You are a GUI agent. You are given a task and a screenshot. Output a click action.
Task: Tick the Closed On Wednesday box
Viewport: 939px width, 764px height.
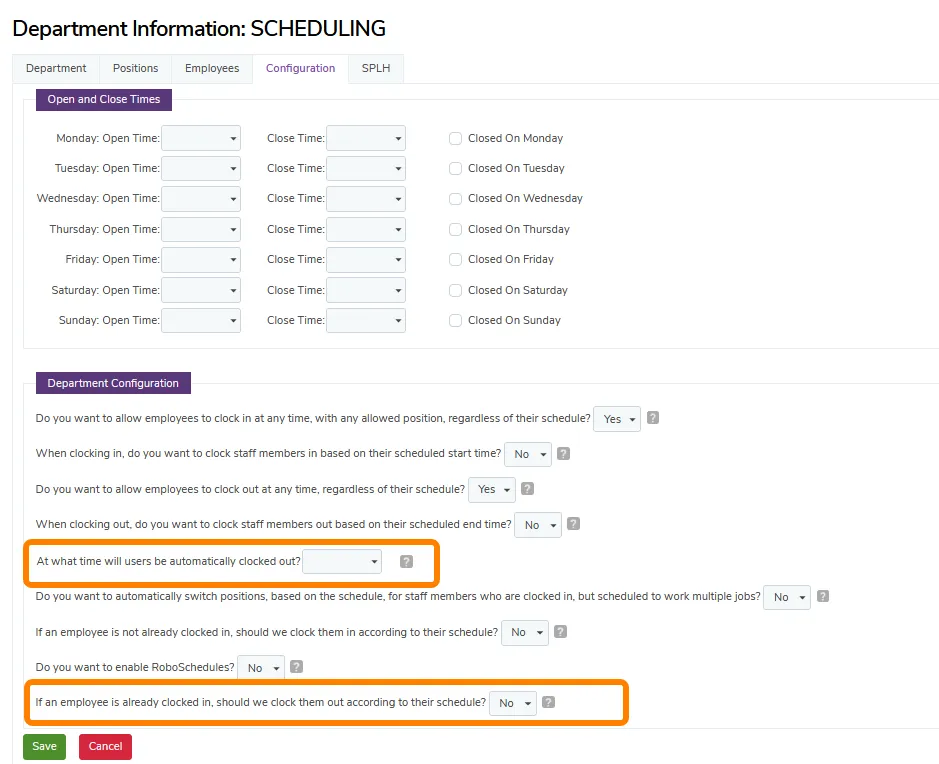pyautogui.click(x=456, y=199)
